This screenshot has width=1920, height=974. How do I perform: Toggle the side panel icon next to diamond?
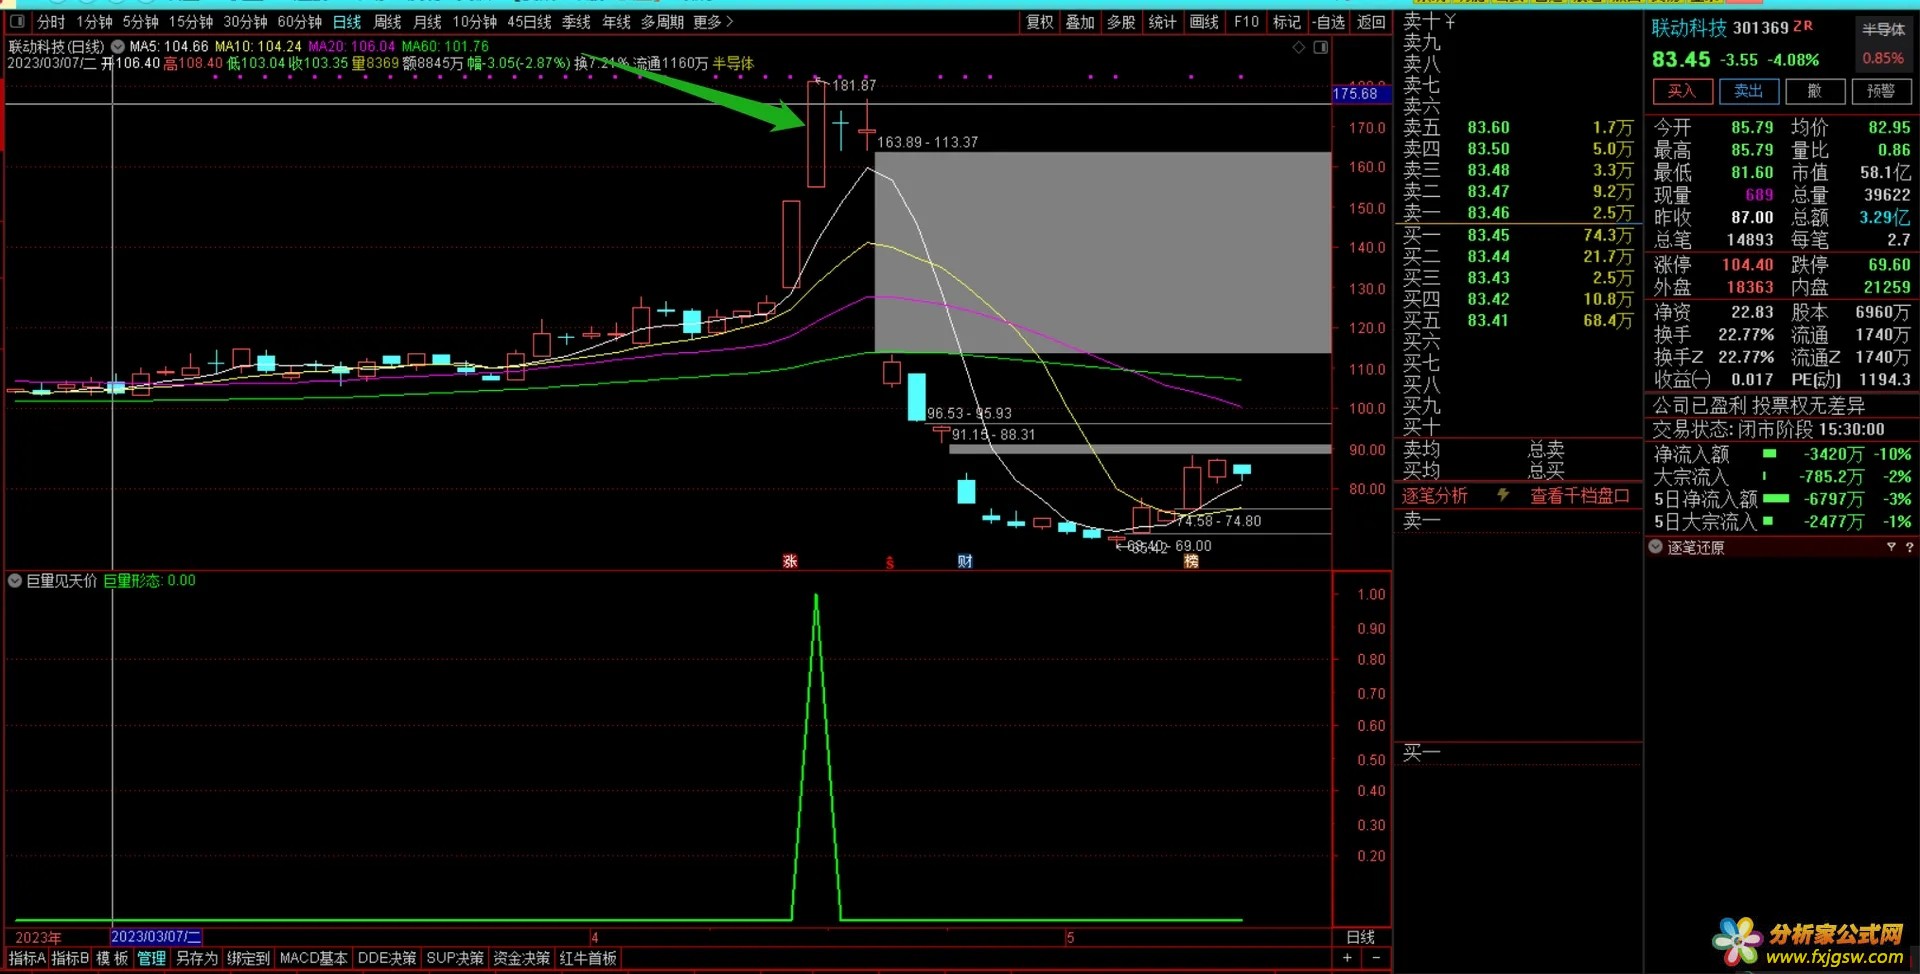tap(1320, 47)
